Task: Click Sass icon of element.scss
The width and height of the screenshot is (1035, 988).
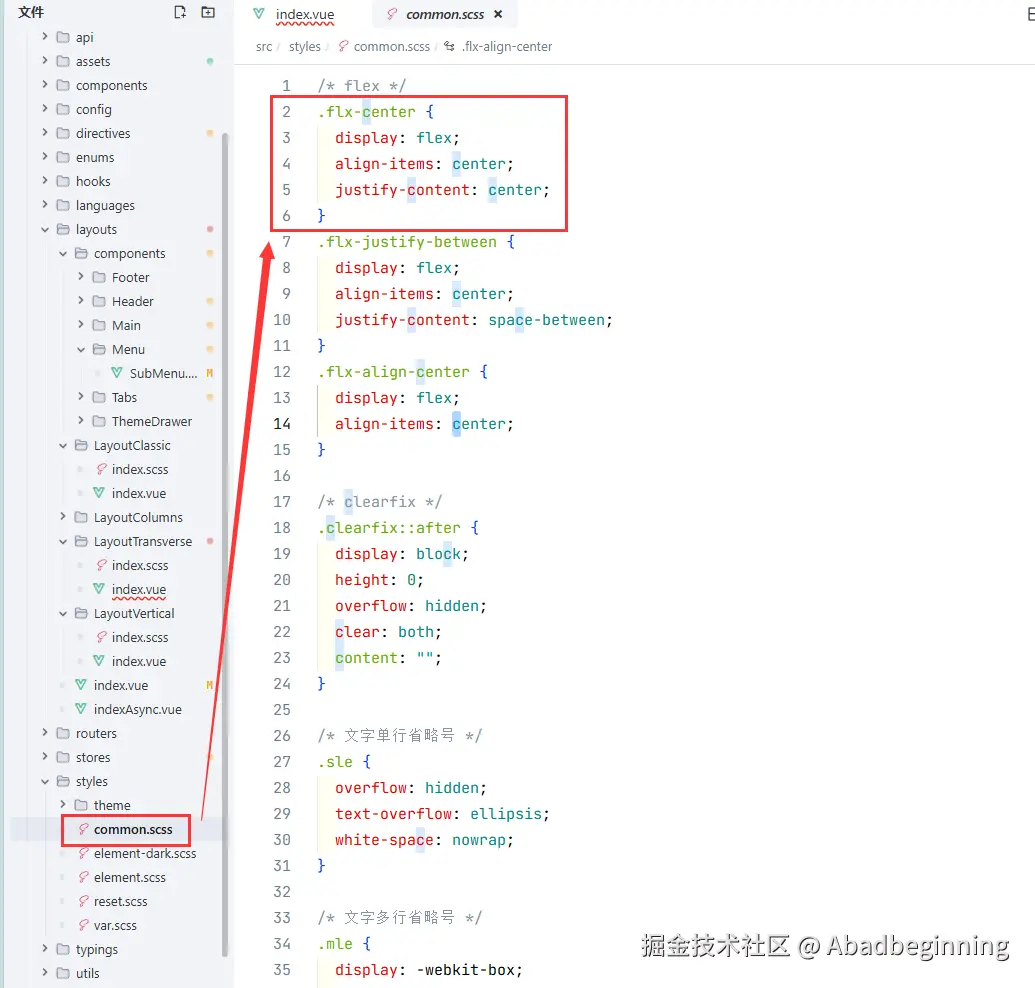Action: pyautogui.click(x=83, y=877)
